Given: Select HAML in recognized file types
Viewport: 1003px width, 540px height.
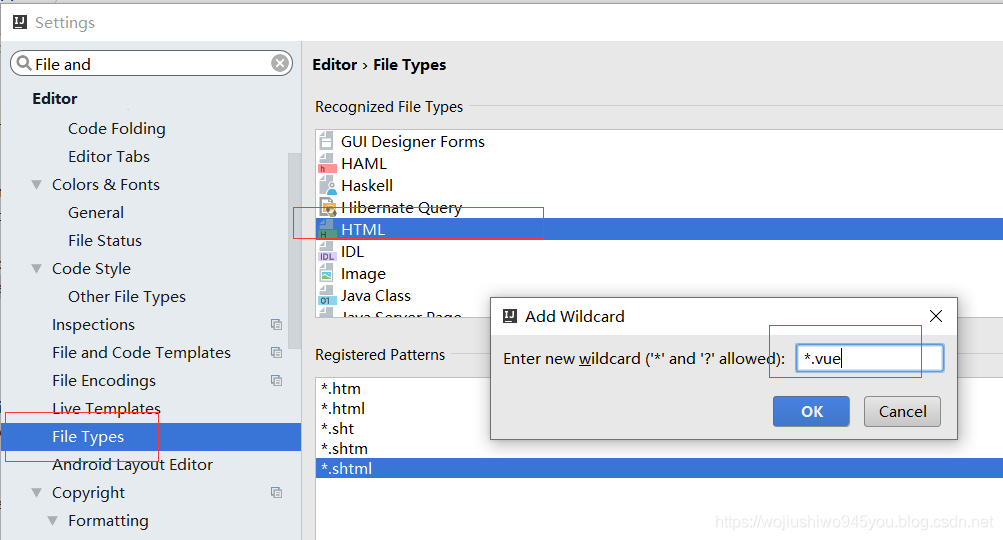Looking at the screenshot, I should coord(364,164).
